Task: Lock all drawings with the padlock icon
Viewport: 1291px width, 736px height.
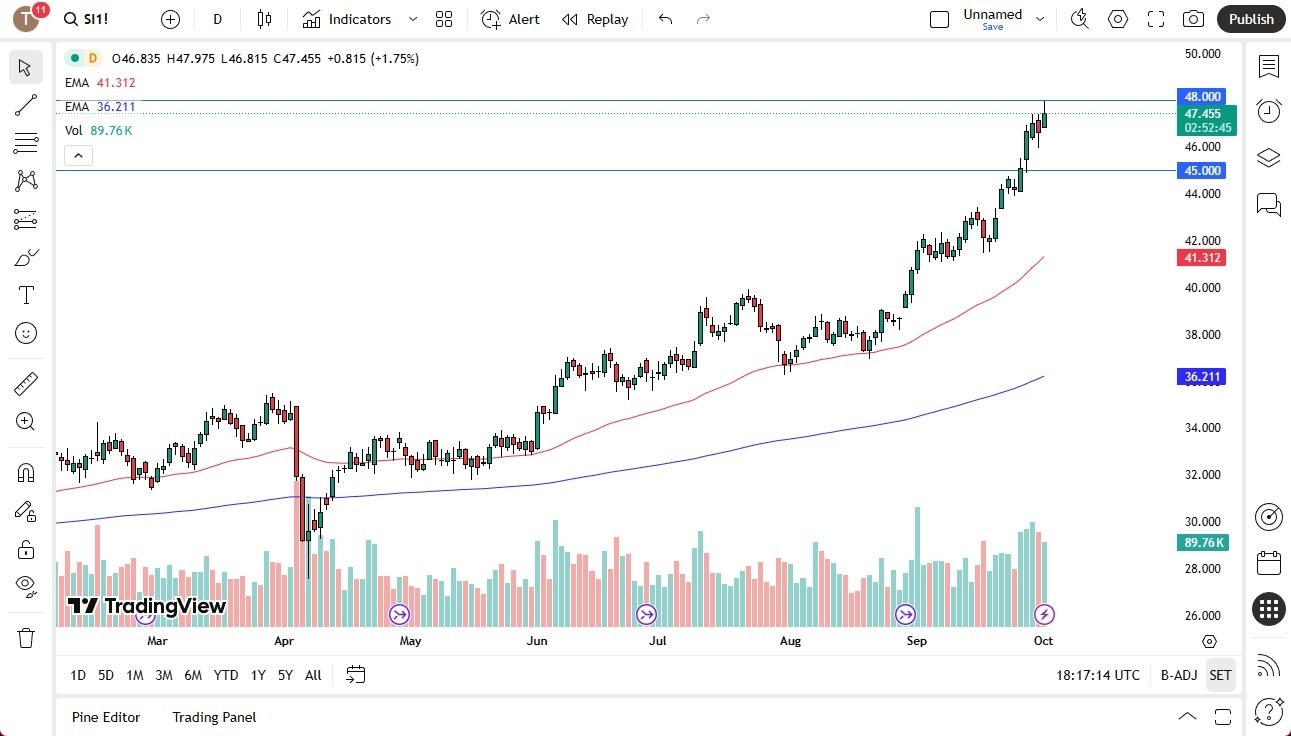Action: 26,549
